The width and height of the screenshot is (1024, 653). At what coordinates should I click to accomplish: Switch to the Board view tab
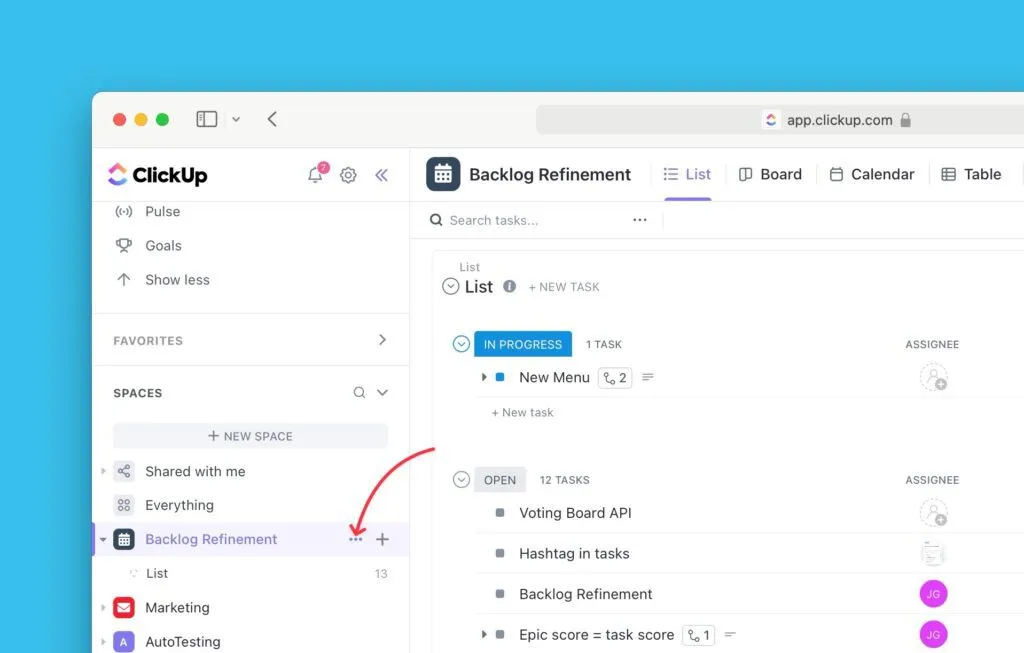(x=770, y=174)
